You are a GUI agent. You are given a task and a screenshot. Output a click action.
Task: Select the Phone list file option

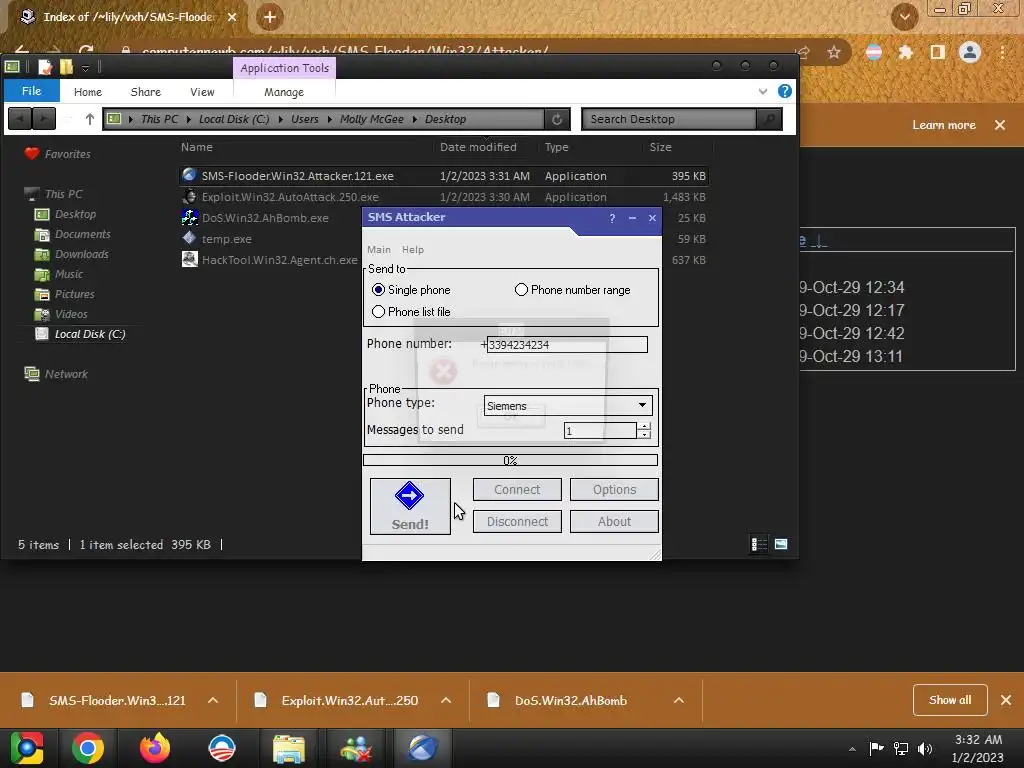[378, 312]
